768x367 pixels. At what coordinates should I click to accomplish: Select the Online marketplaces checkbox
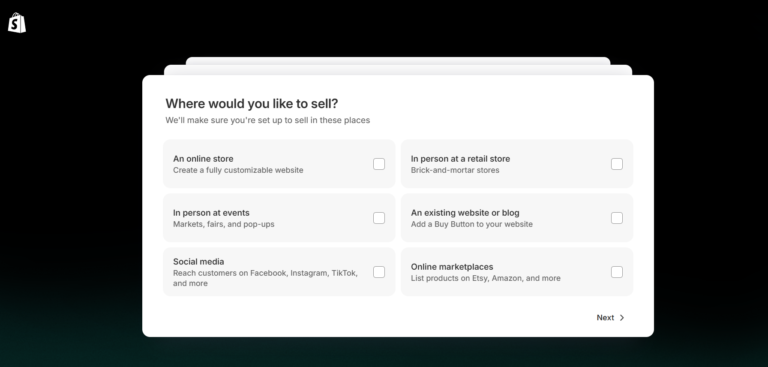[x=617, y=271]
